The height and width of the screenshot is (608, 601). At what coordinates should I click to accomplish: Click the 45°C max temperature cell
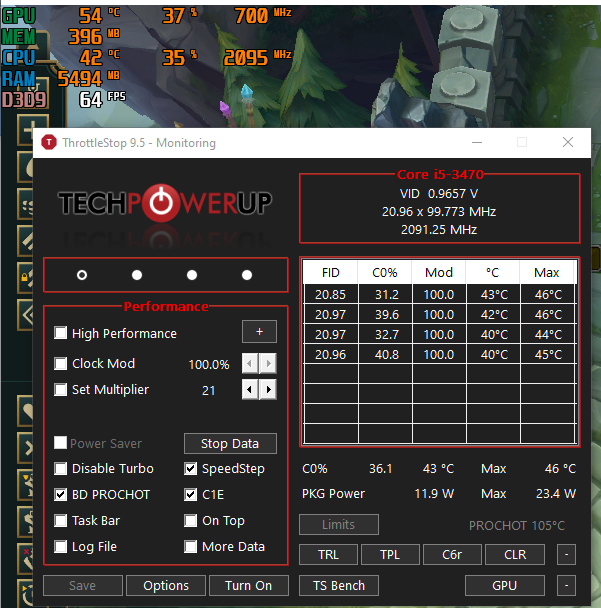click(x=548, y=355)
